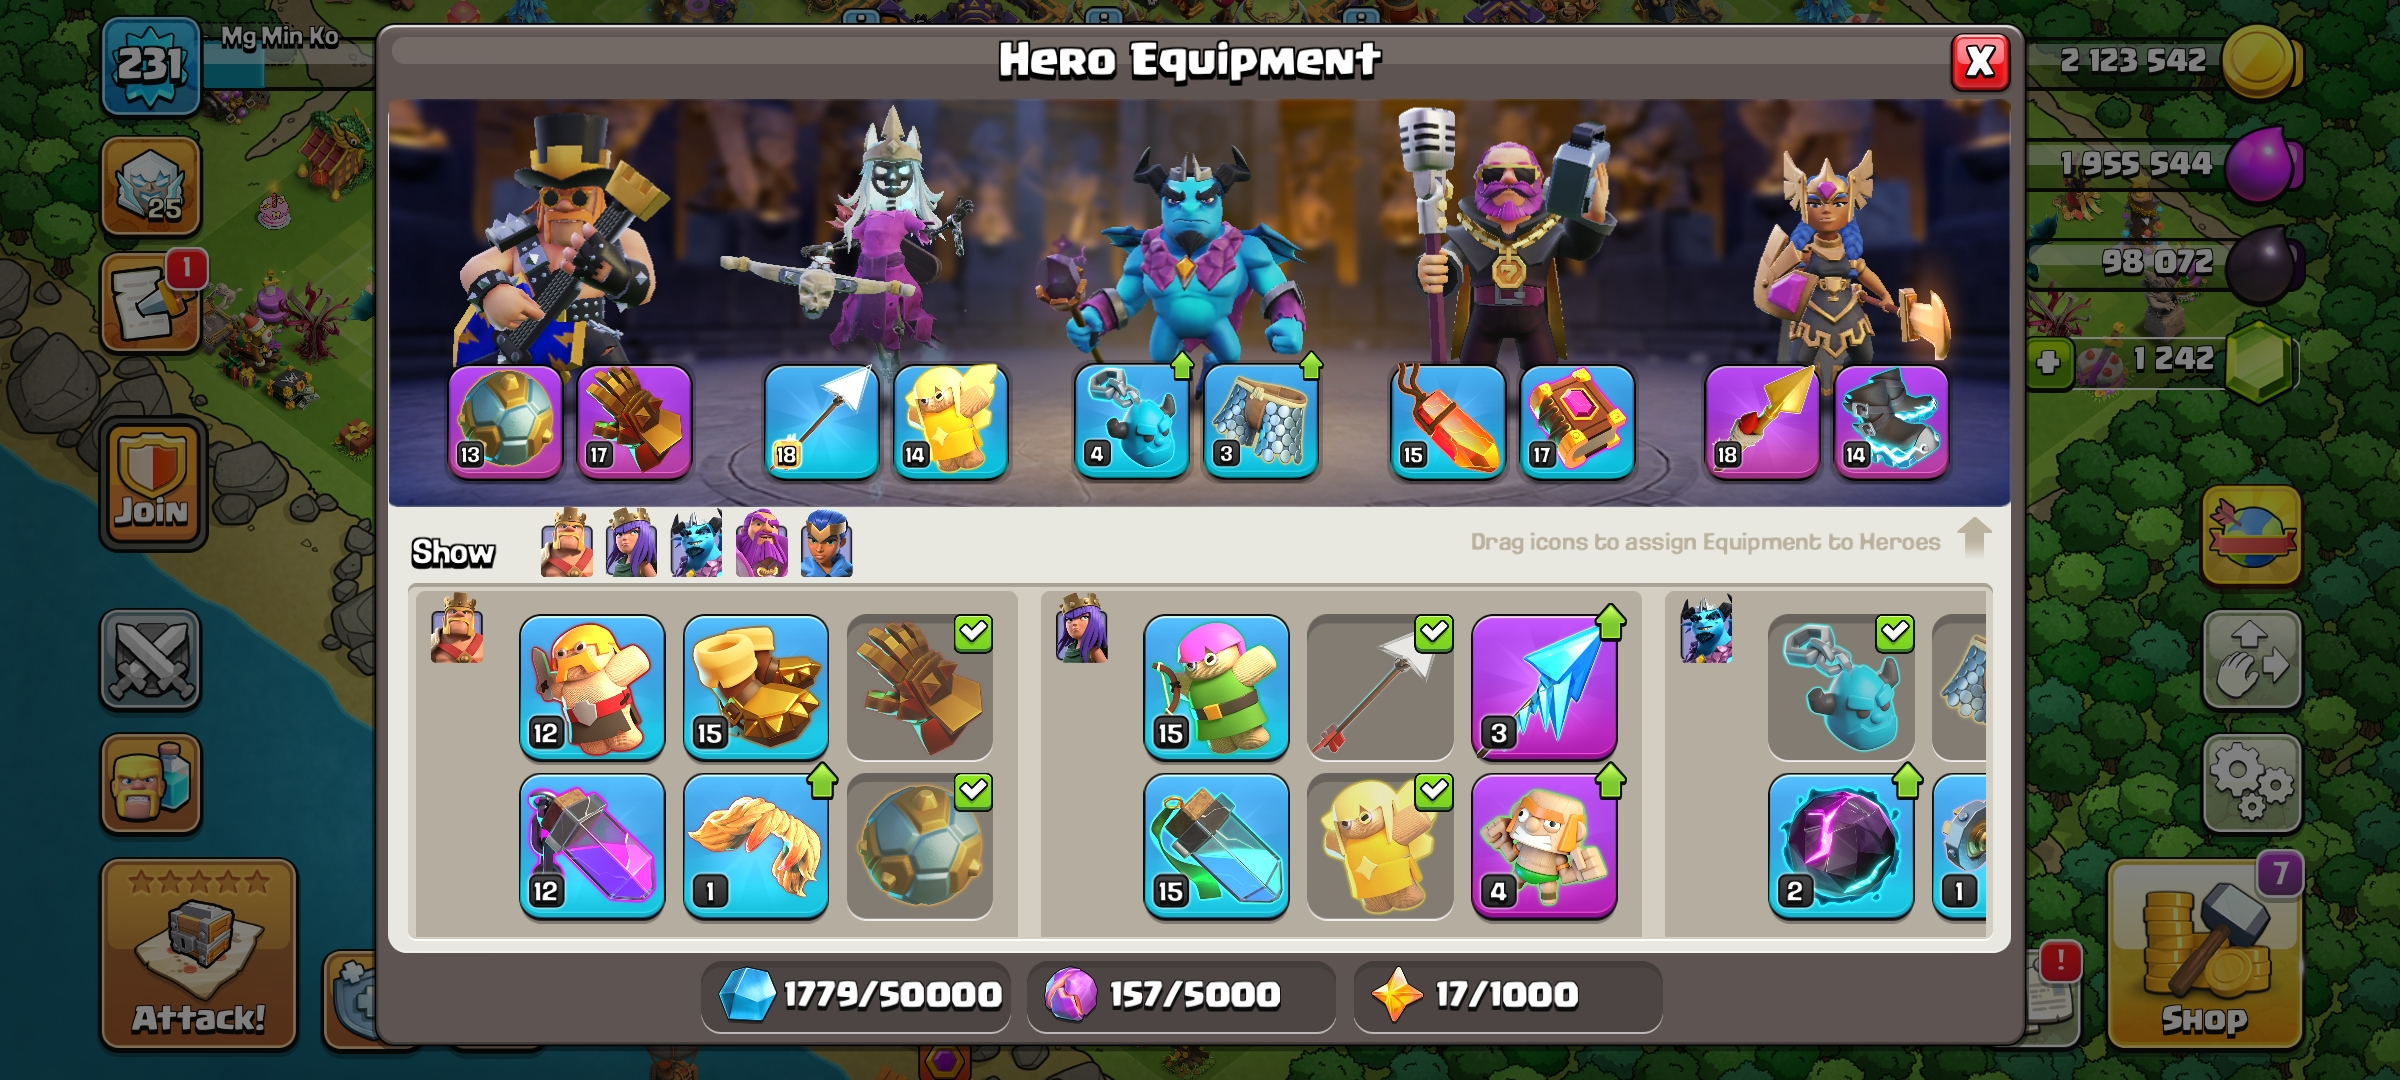Select the Frozen Arrow equipment level 3
Viewport: 2400px width, 1080px height.
1544,687
